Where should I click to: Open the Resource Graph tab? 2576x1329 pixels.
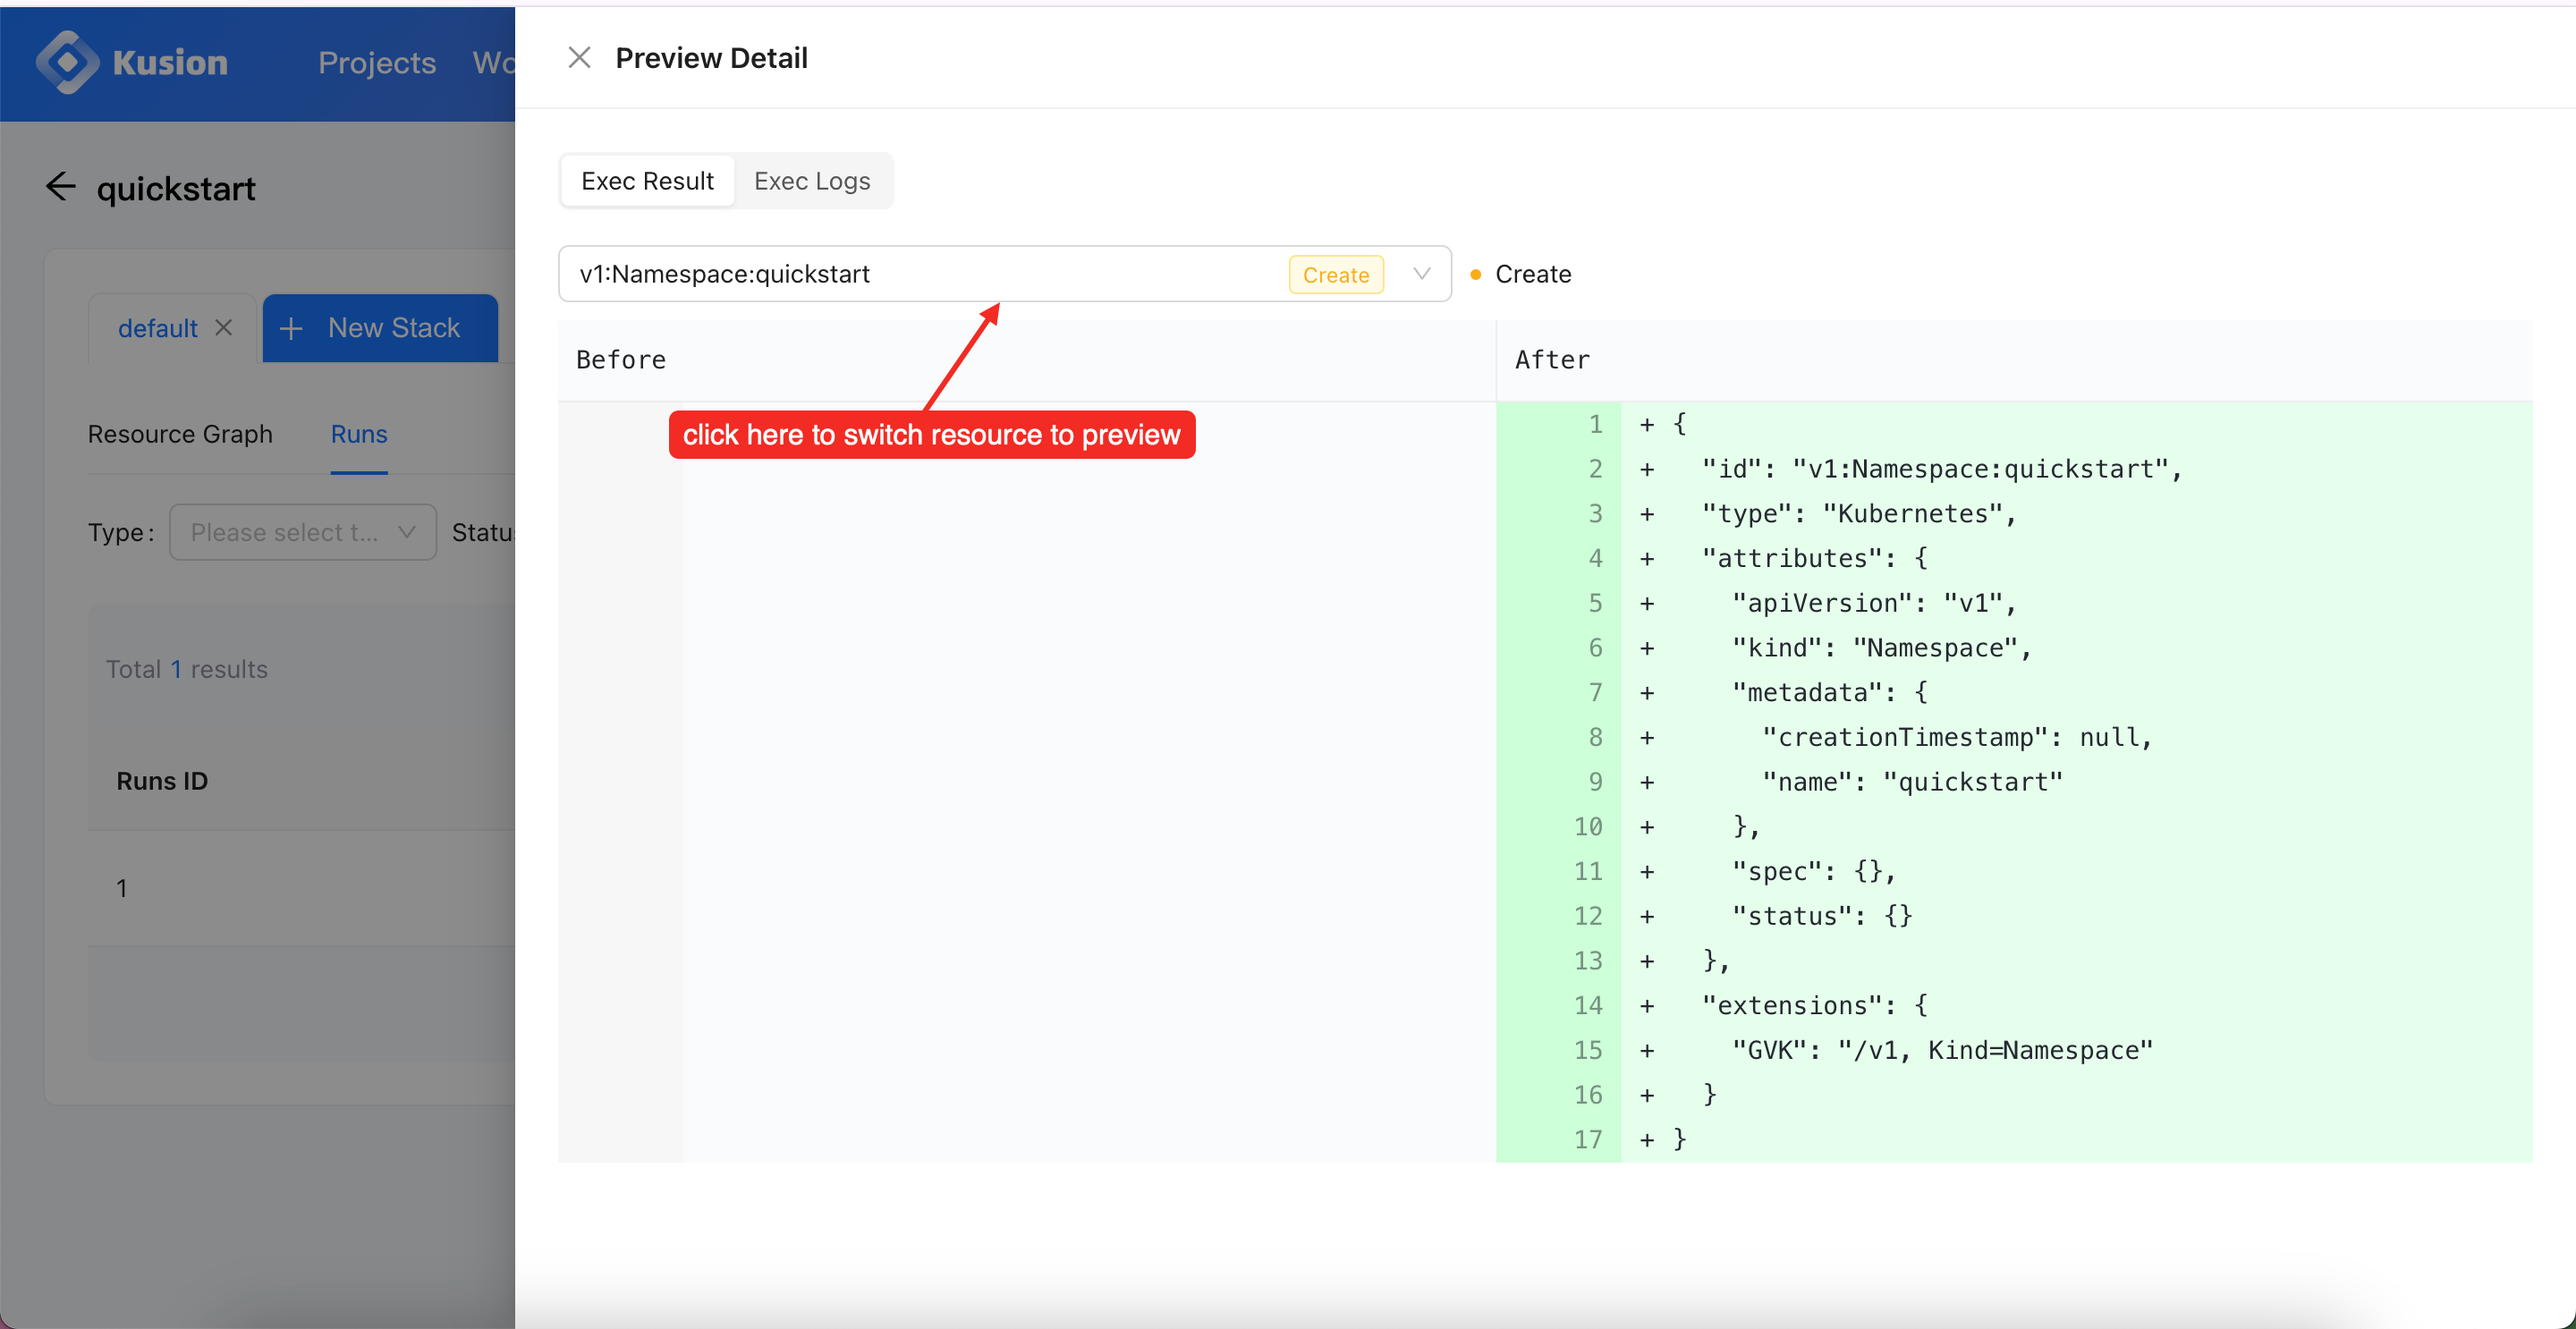point(180,434)
